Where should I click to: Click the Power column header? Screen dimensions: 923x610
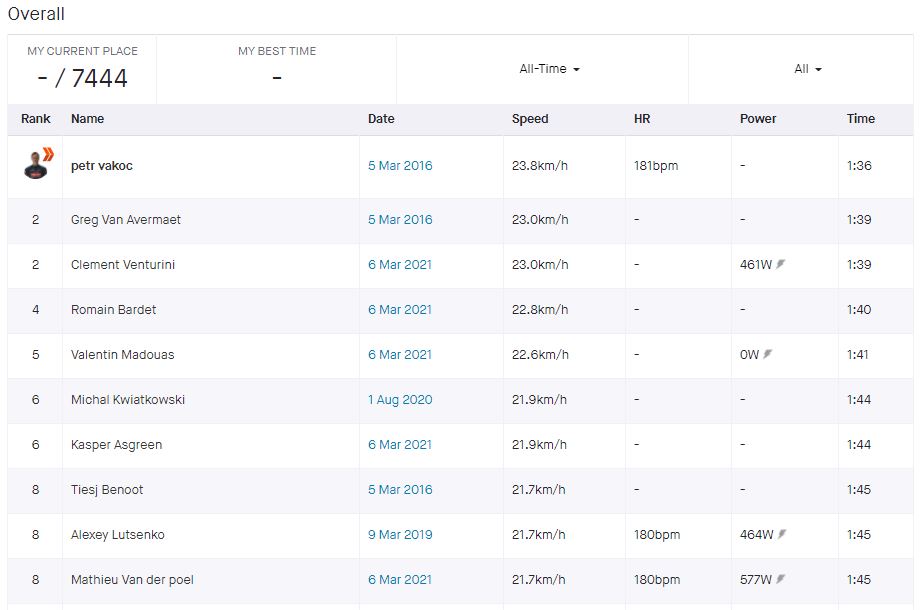click(758, 118)
